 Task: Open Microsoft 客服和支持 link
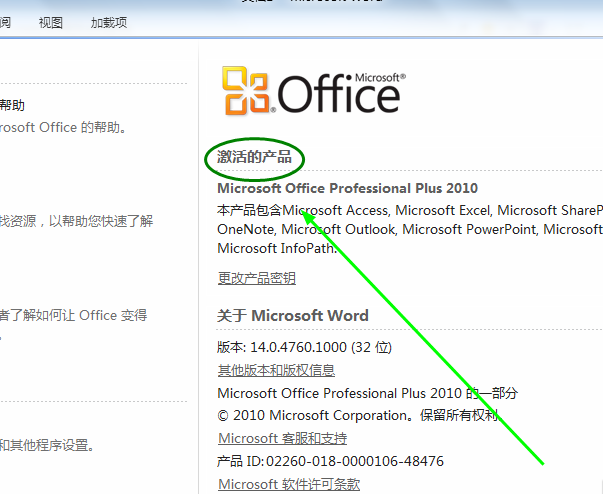pyautogui.click(x=282, y=438)
